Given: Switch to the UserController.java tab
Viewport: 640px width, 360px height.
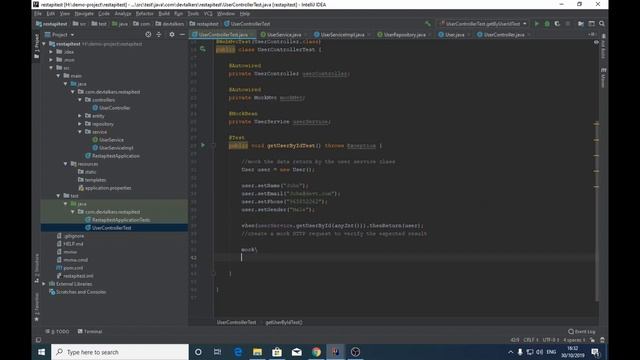Looking at the screenshot, I should pos(504,35).
